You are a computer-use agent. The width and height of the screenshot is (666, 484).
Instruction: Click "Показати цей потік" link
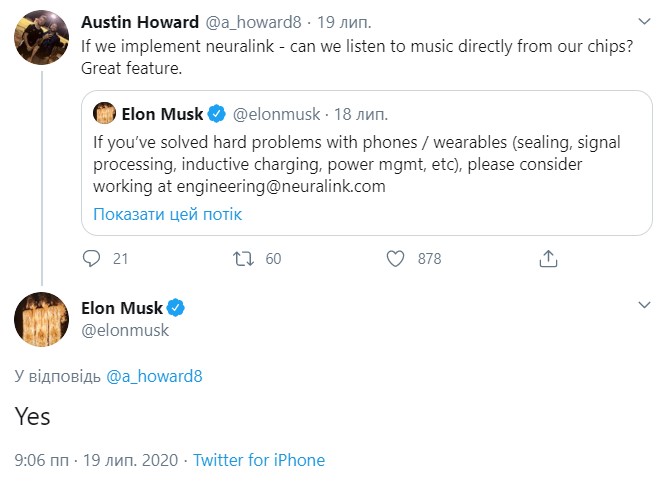tap(167, 214)
